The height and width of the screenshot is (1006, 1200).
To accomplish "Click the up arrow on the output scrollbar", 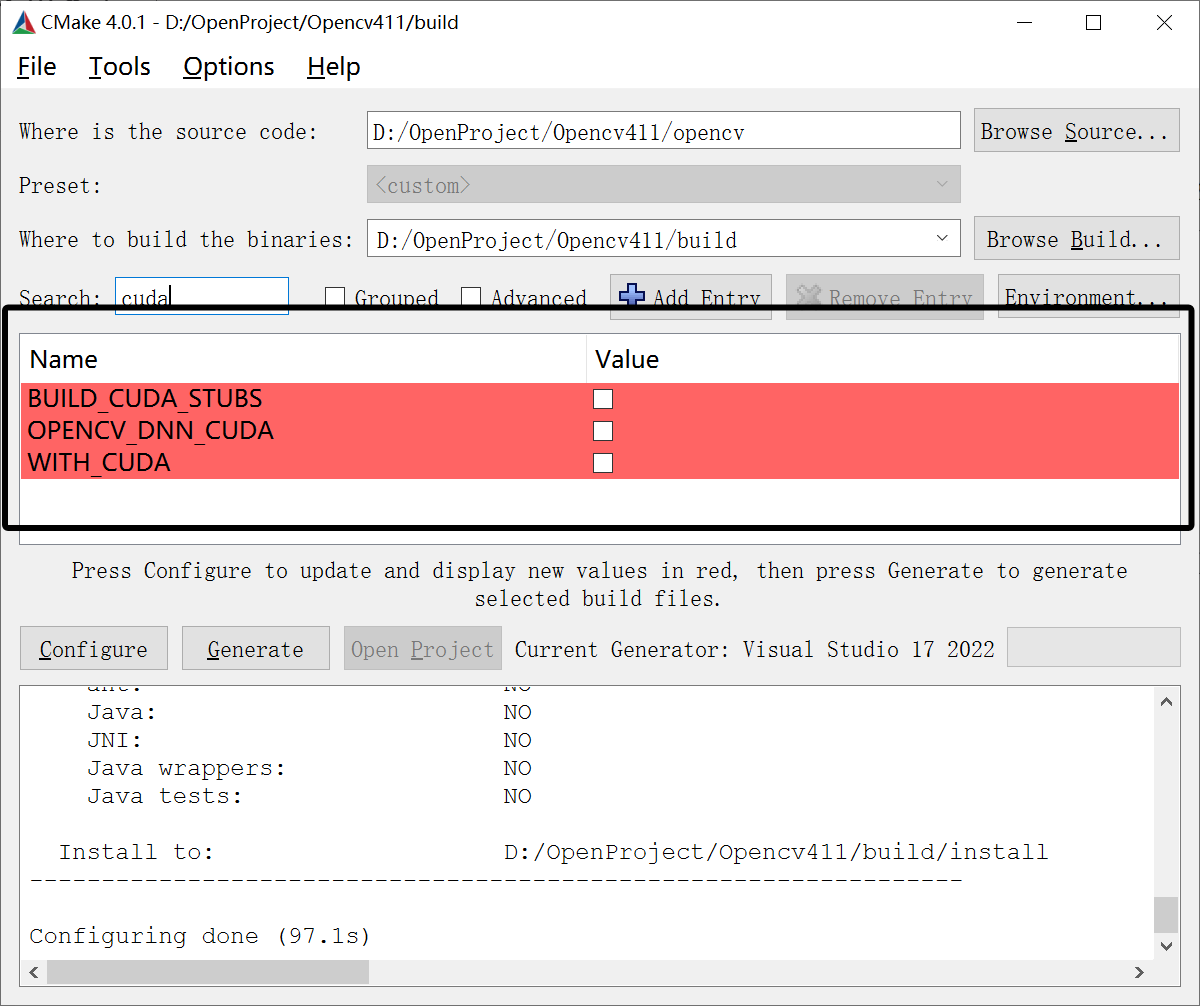I will pyautogui.click(x=1166, y=700).
